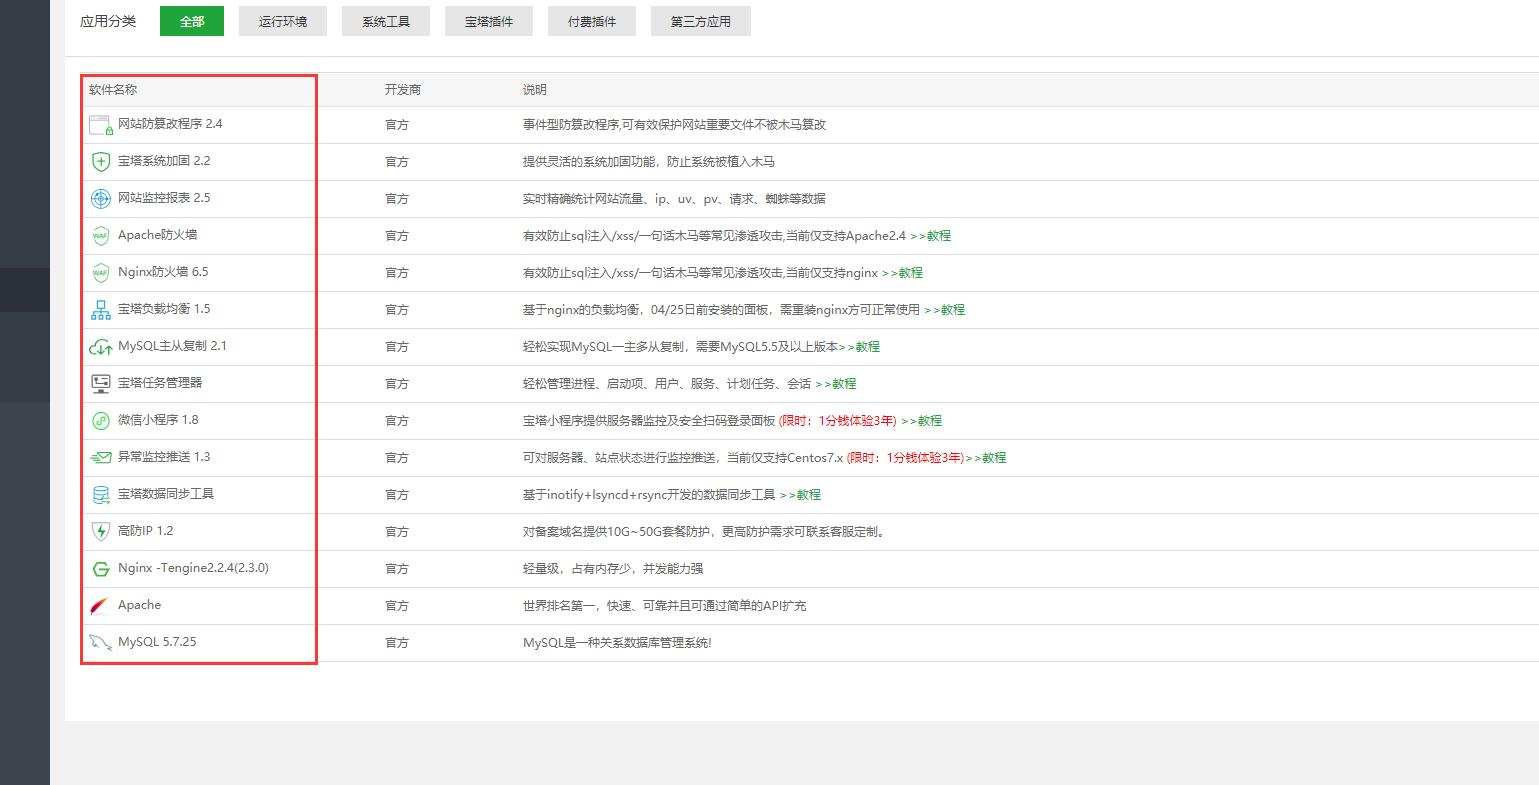Open the Apache防火墙 name link
Viewport: 1539px width, 785px height.
tap(158, 235)
